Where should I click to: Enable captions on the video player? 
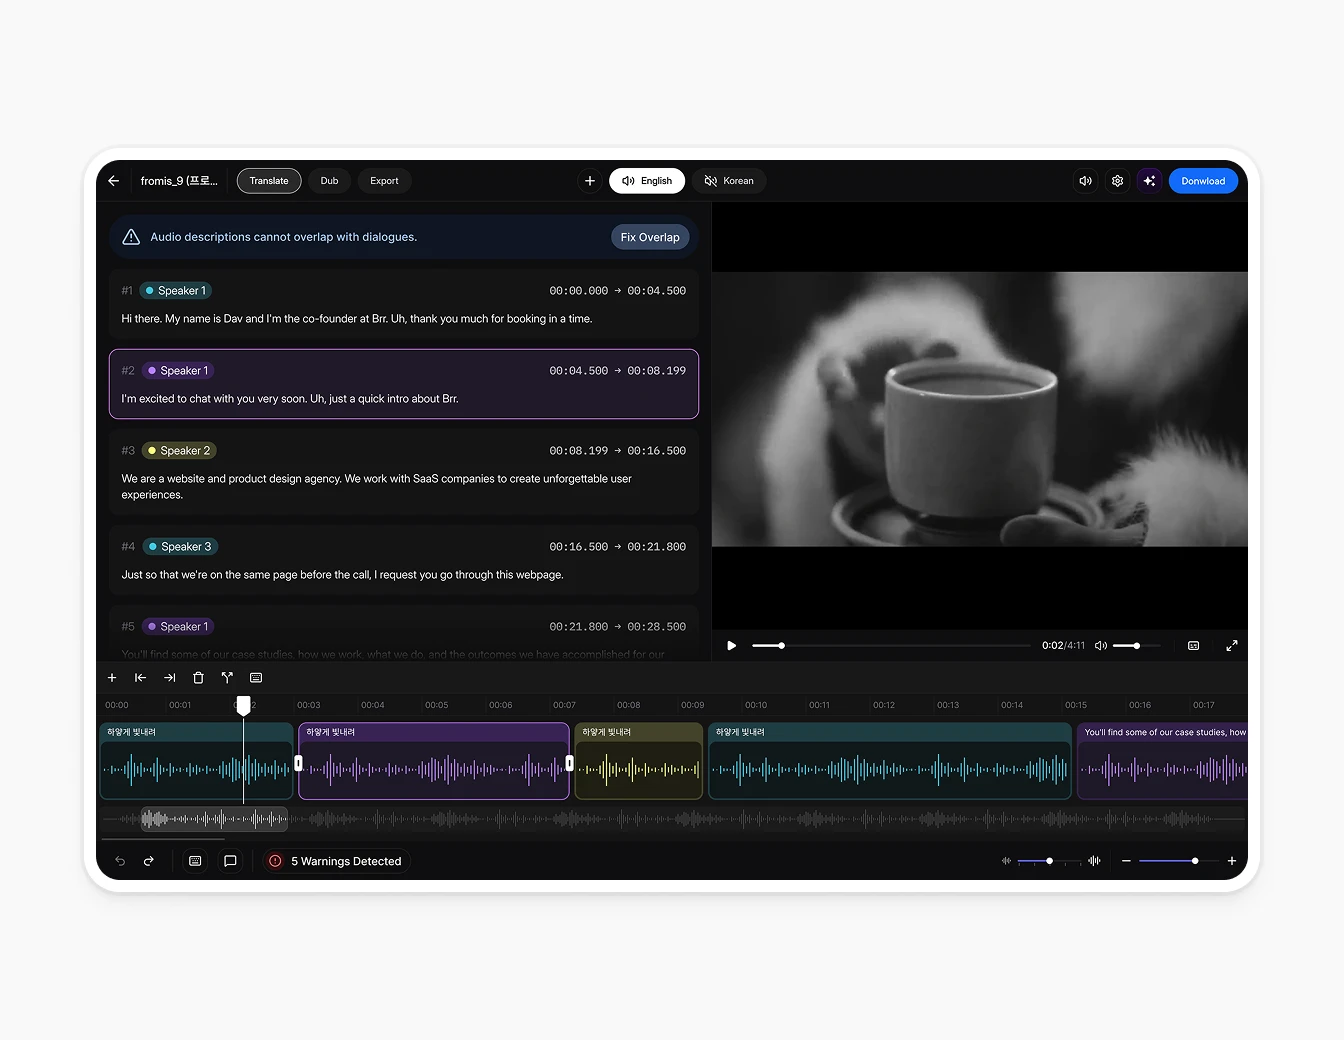click(x=1193, y=646)
